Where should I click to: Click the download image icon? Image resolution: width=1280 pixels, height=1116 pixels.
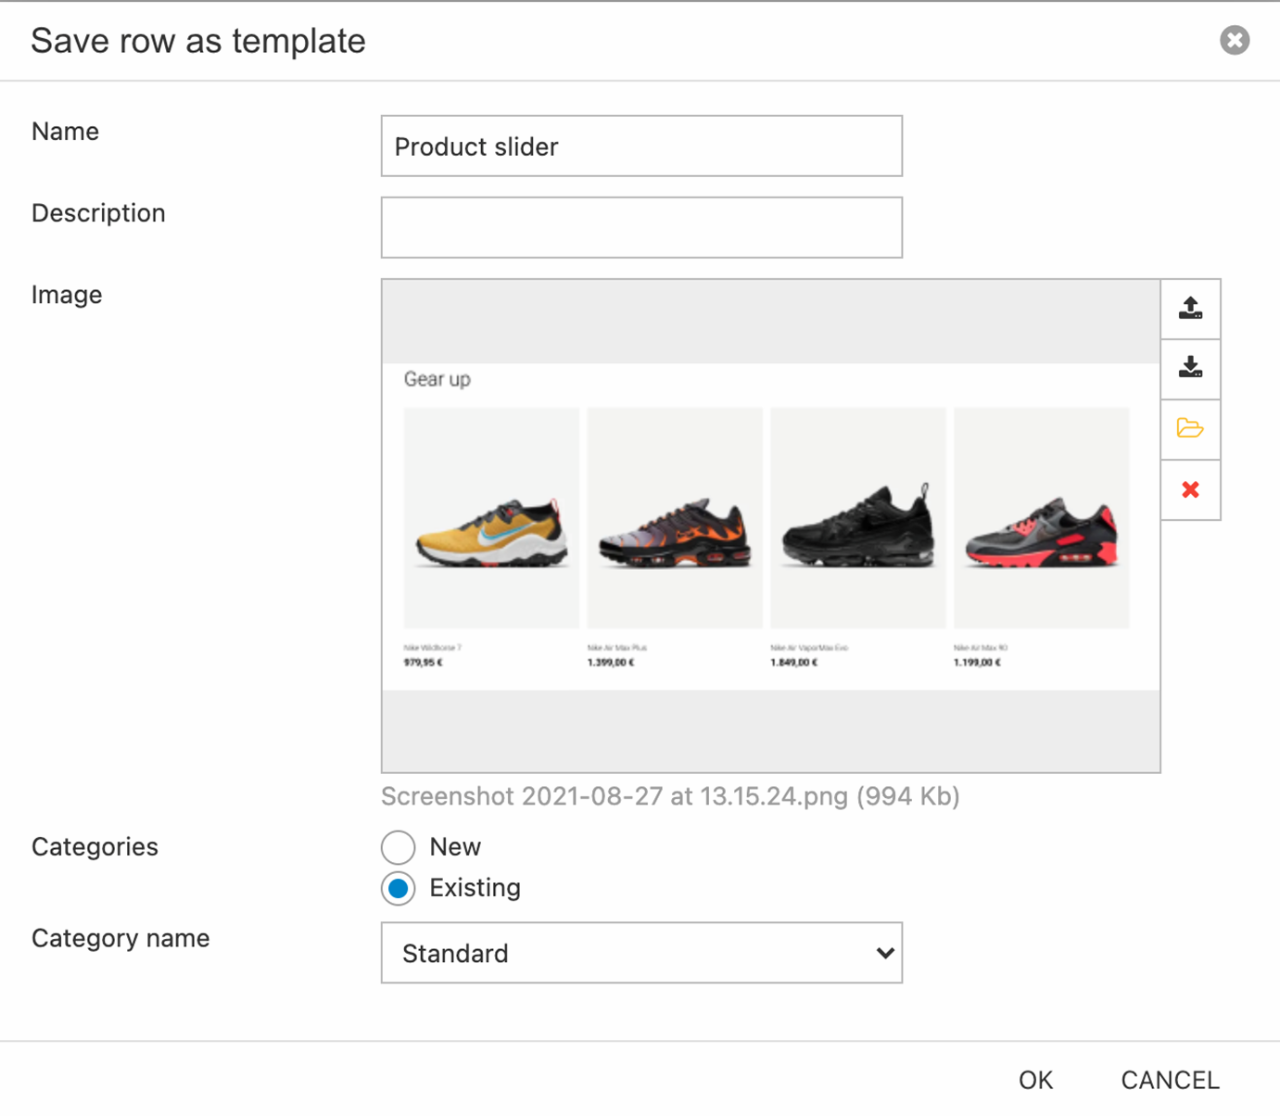pyautogui.click(x=1190, y=368)
